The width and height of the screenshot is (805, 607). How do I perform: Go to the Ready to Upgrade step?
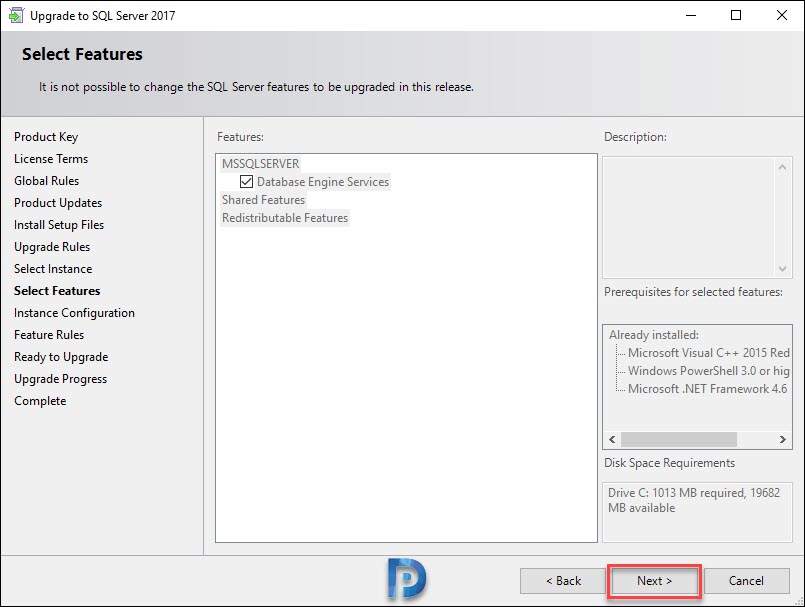click(x=61, y=357)
